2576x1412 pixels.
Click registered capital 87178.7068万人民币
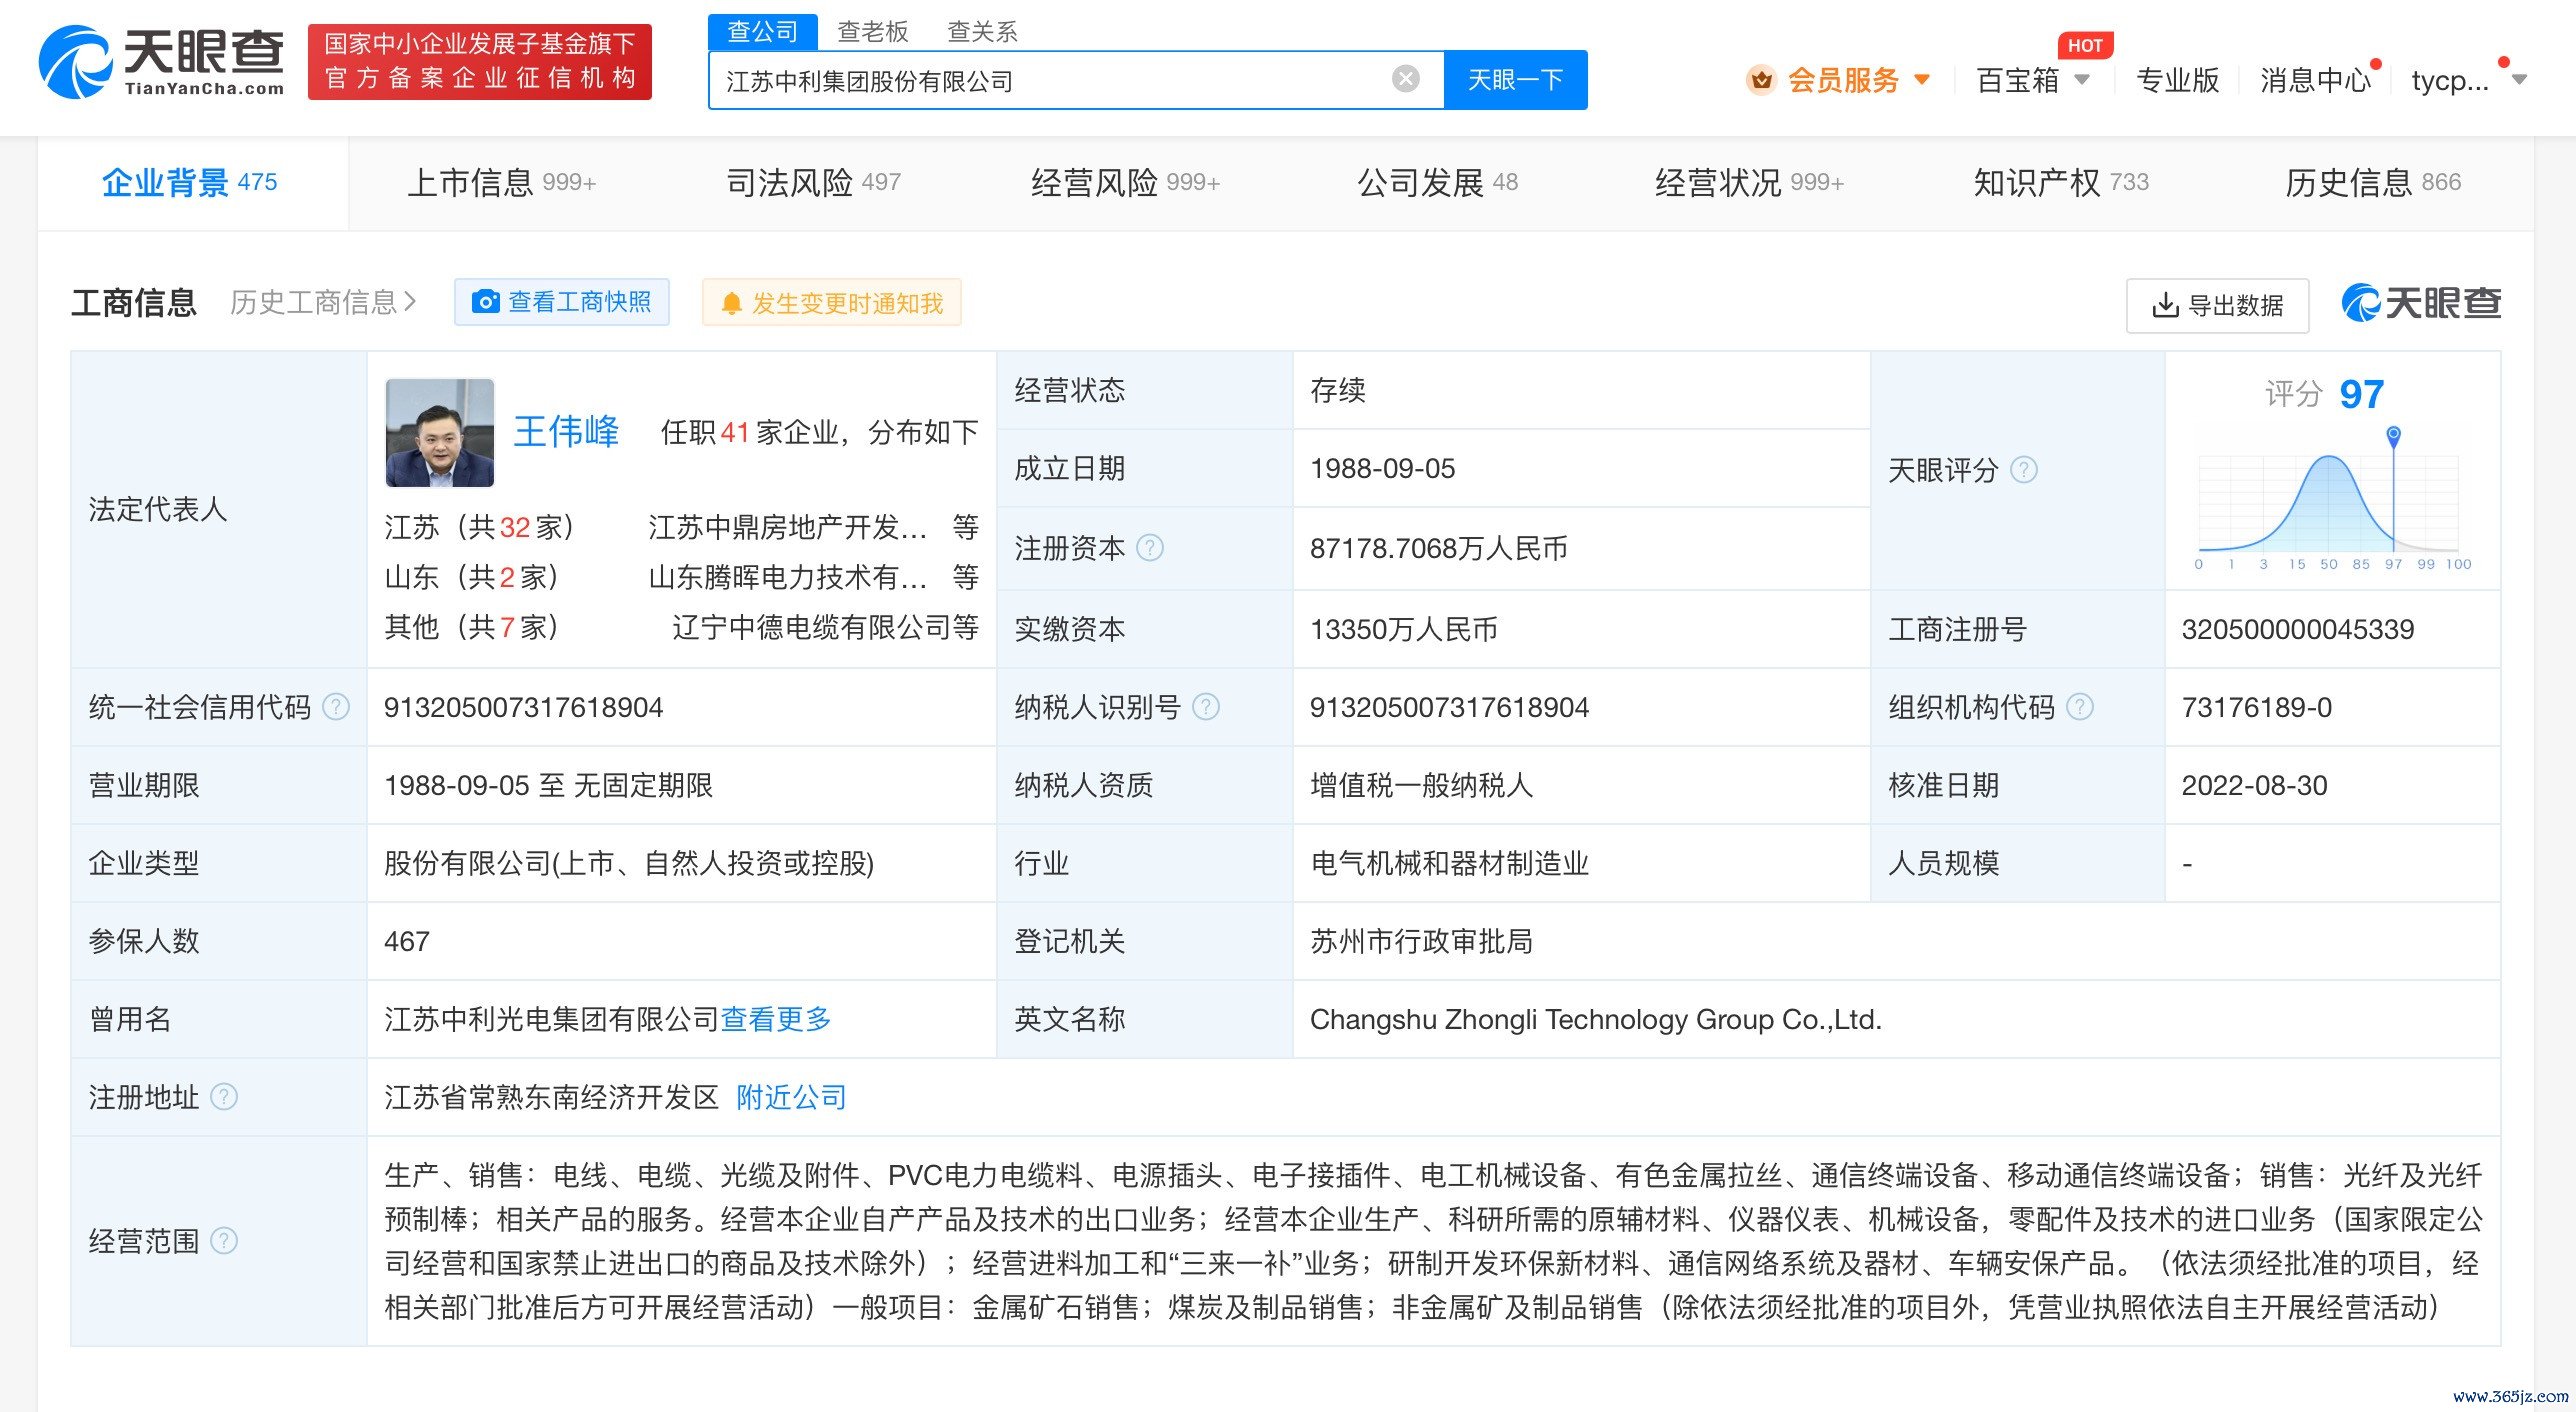pyautogui.click(x=1439, y=548)
